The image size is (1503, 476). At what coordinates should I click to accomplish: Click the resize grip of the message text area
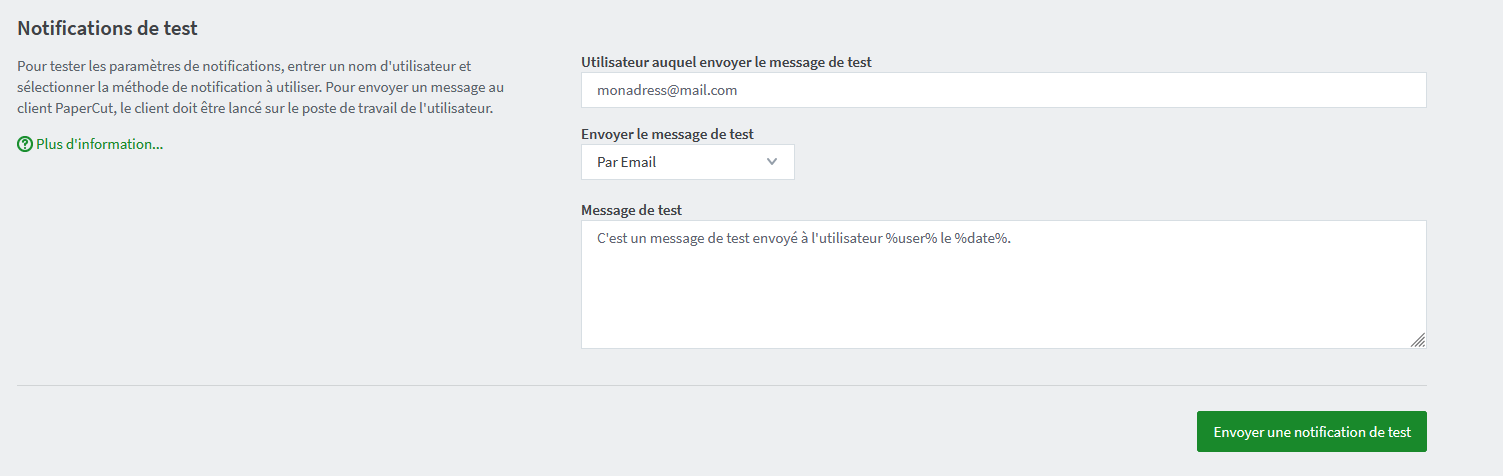(x=1417, y=340)
